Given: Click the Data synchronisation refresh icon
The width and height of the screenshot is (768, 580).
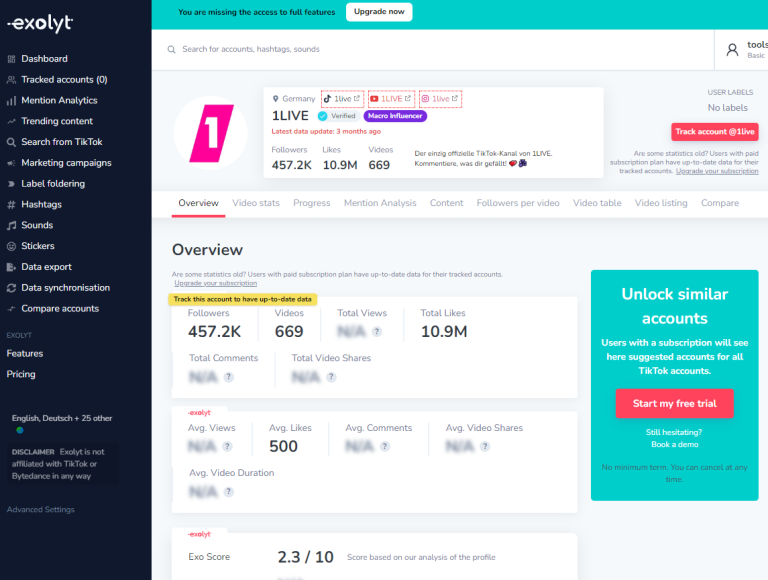Looking at the screenshot, I should (11, 288).
